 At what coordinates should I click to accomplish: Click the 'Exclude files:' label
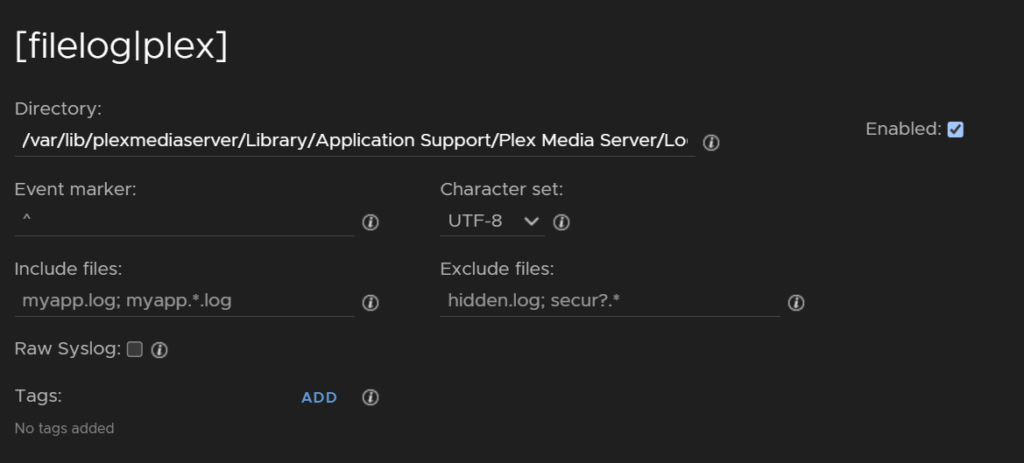(x=497, y=269)
